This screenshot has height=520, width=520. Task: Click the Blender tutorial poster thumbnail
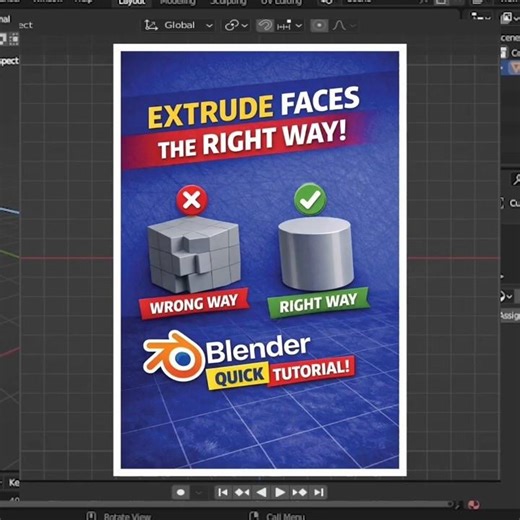260,260
